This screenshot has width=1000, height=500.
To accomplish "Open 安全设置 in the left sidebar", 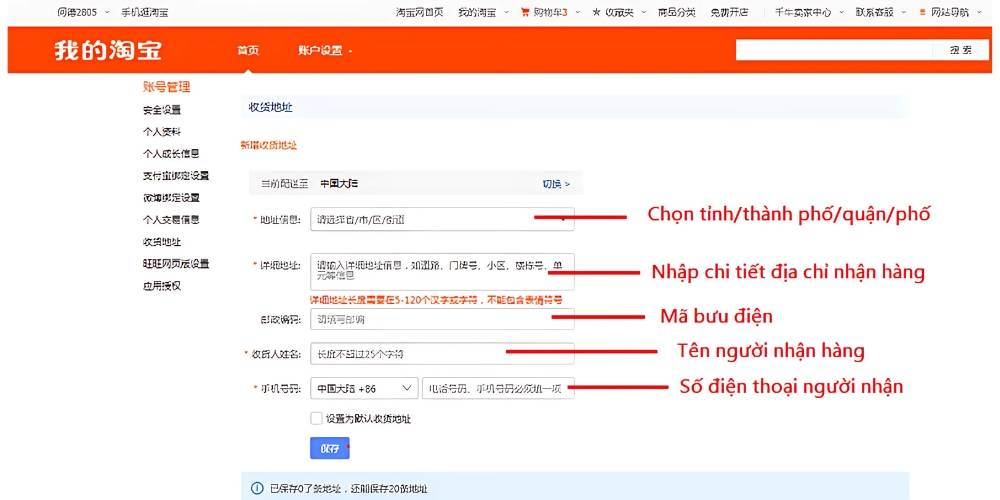I will (x=162, y=110).
